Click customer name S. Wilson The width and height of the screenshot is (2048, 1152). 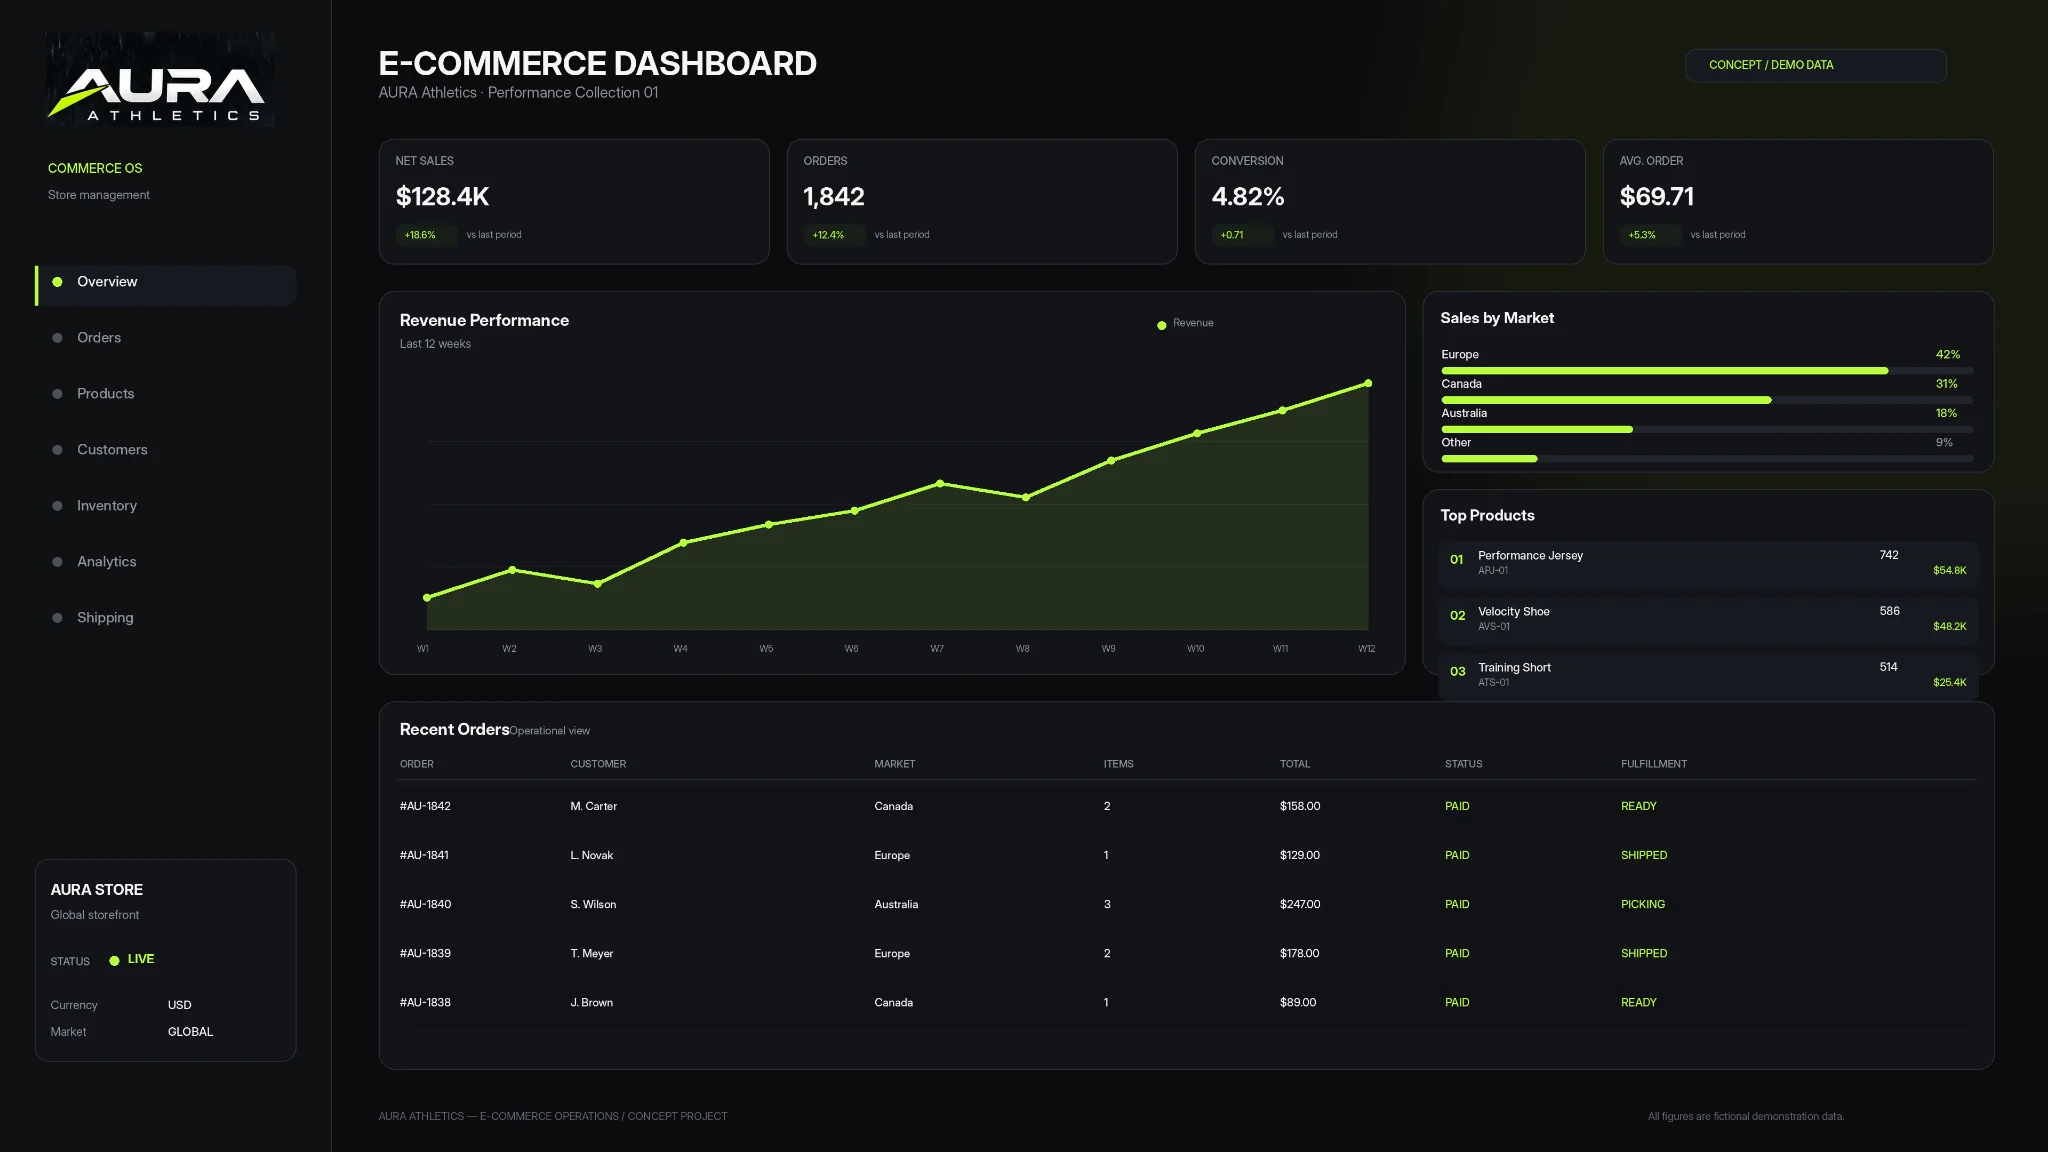pyautogui.click(x=593, y=904)
